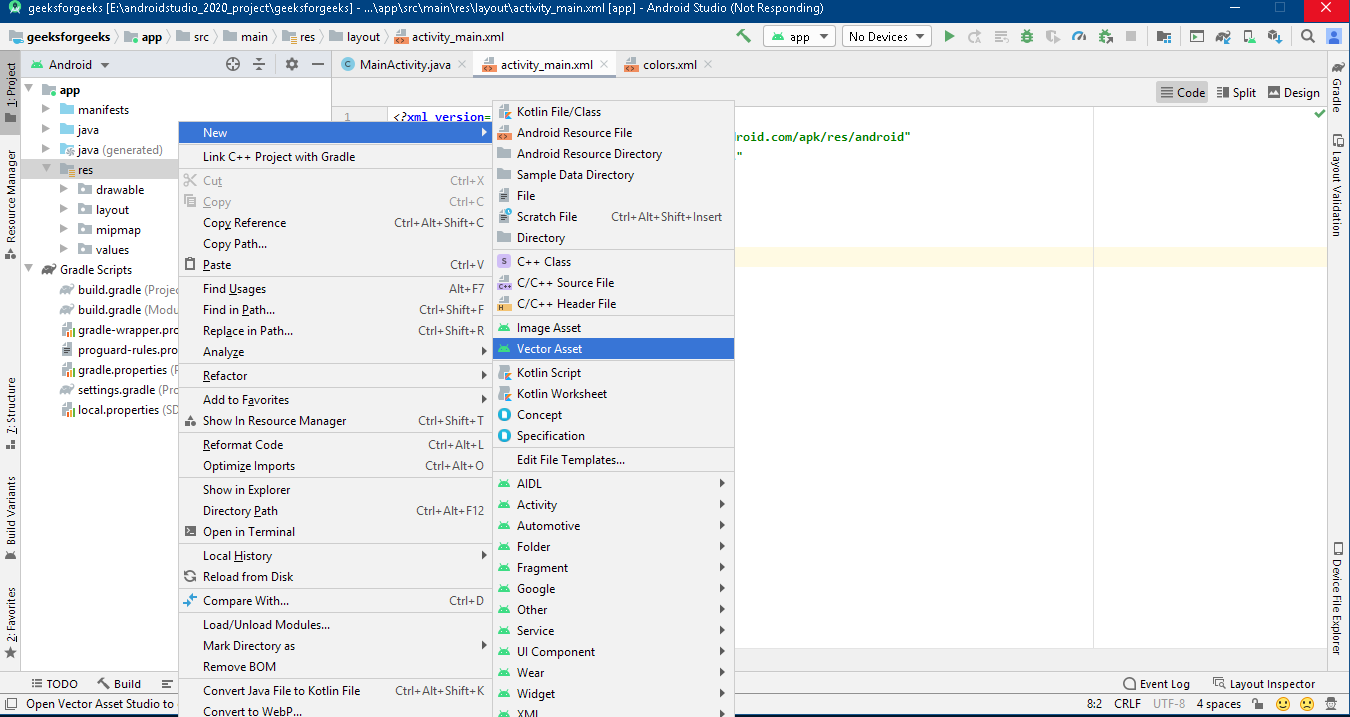Image resolution: width=1350 pixels, height=717 pixels.
Task: Open the No Devices dropdown
Action: tap(886, 36)
